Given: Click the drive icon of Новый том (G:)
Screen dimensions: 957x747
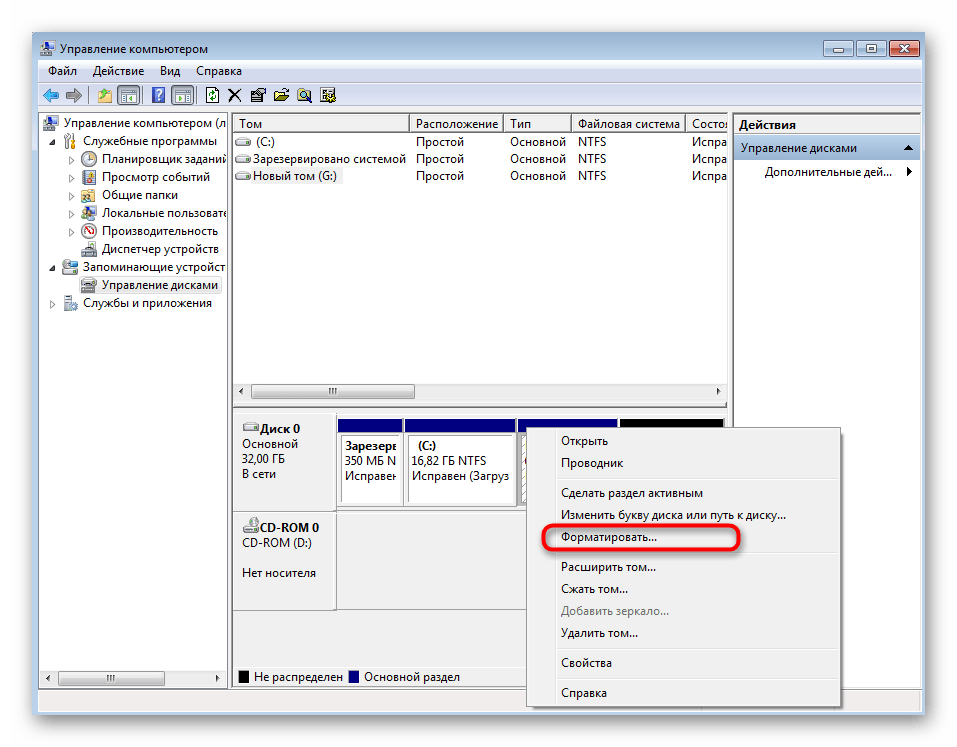Looking at the screenshot, I should click(x=244, y=176).
